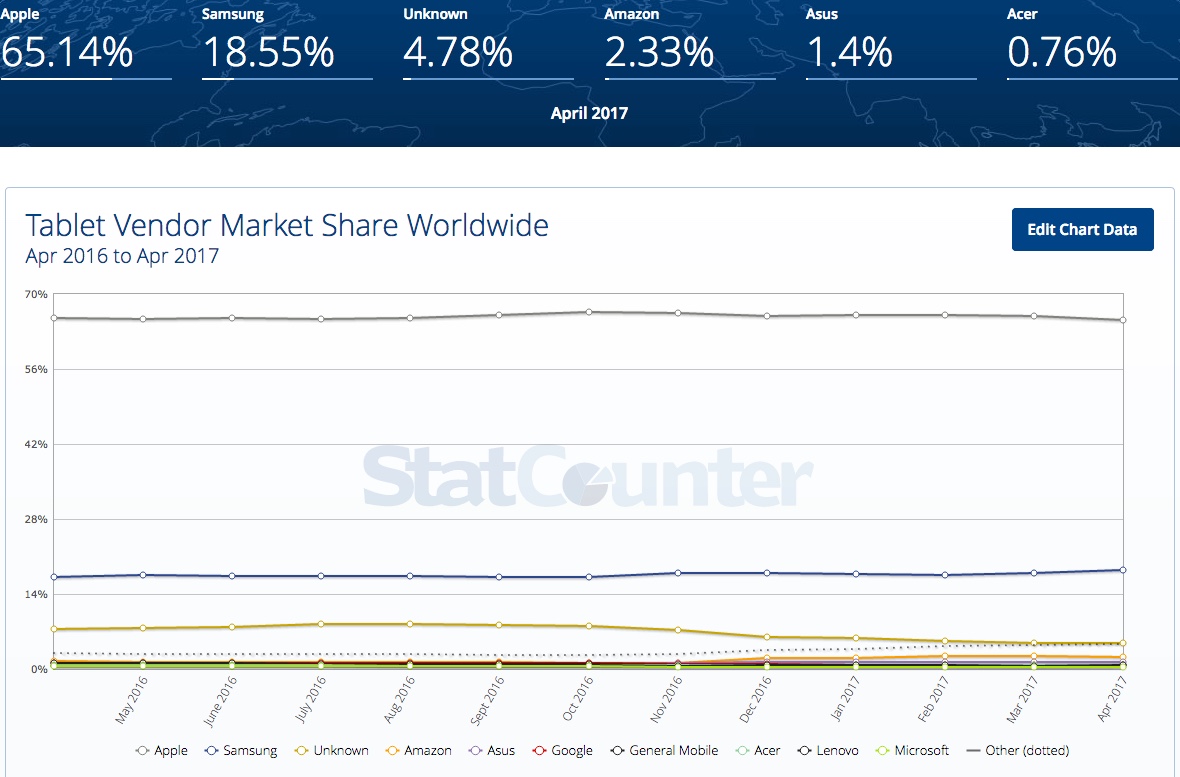
Task: Toggle the General Mobile legend entry
Action: (665, 751)
